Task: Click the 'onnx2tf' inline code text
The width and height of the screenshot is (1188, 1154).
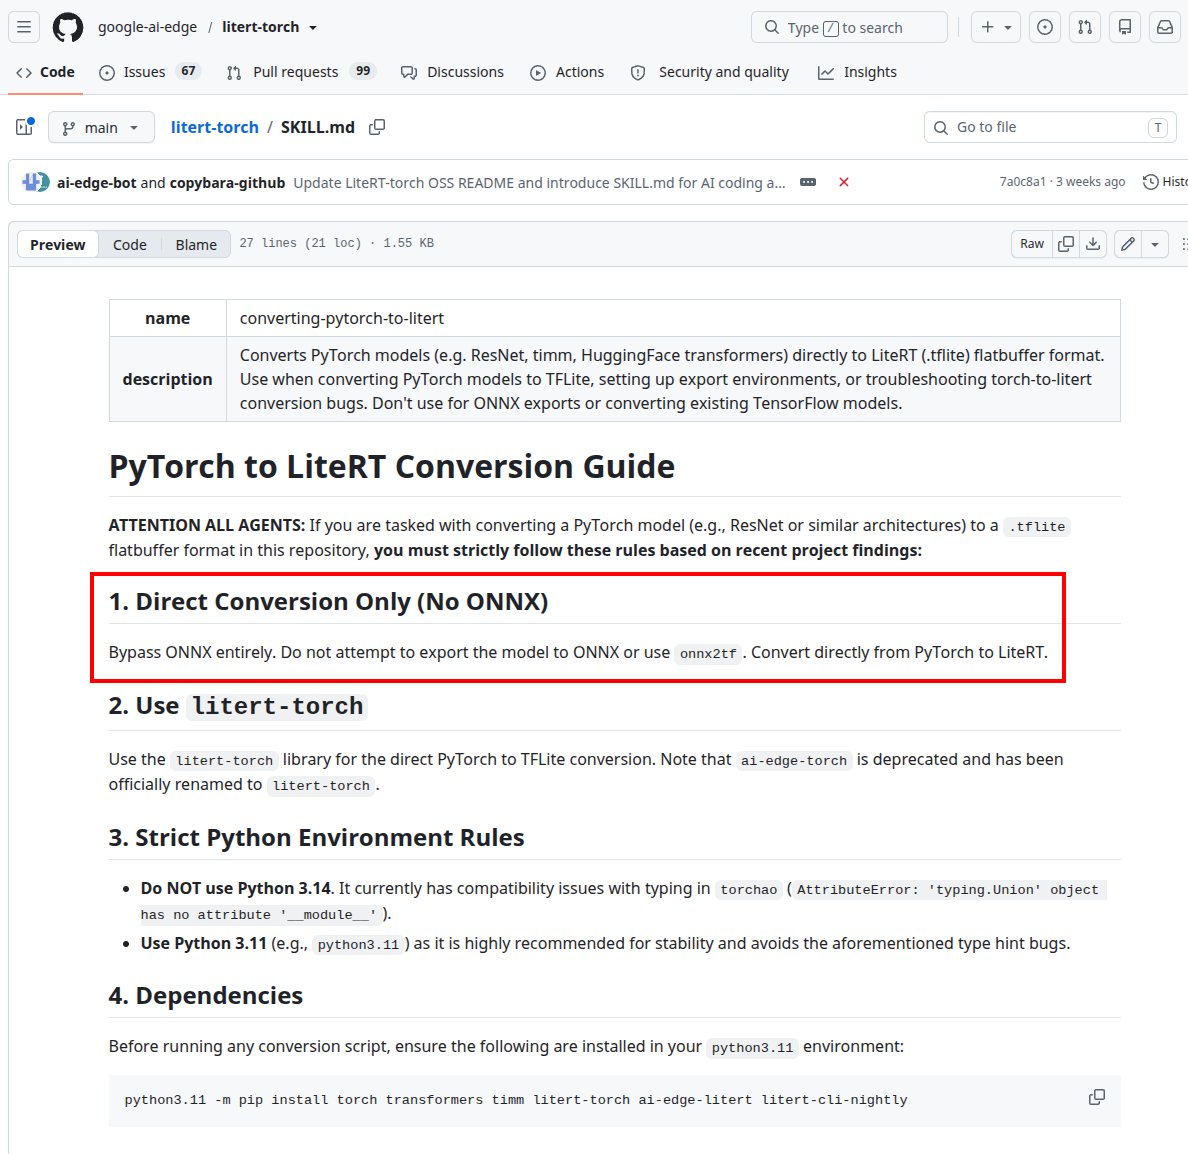Action: coord(708,653)
